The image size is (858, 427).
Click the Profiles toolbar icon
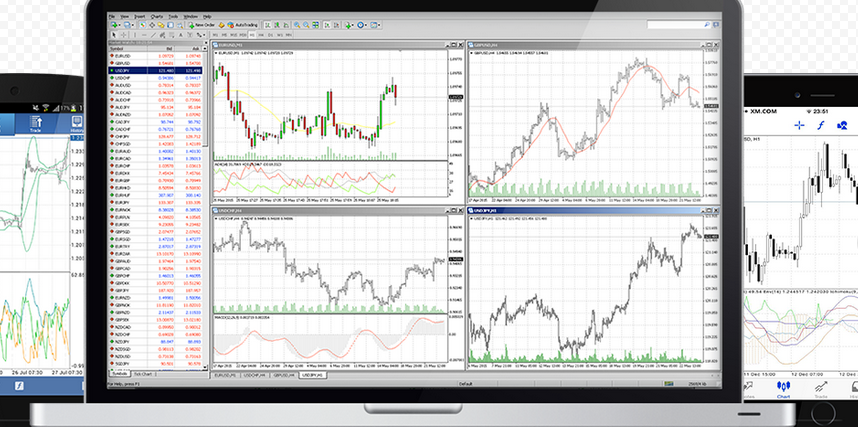[126, 25]
